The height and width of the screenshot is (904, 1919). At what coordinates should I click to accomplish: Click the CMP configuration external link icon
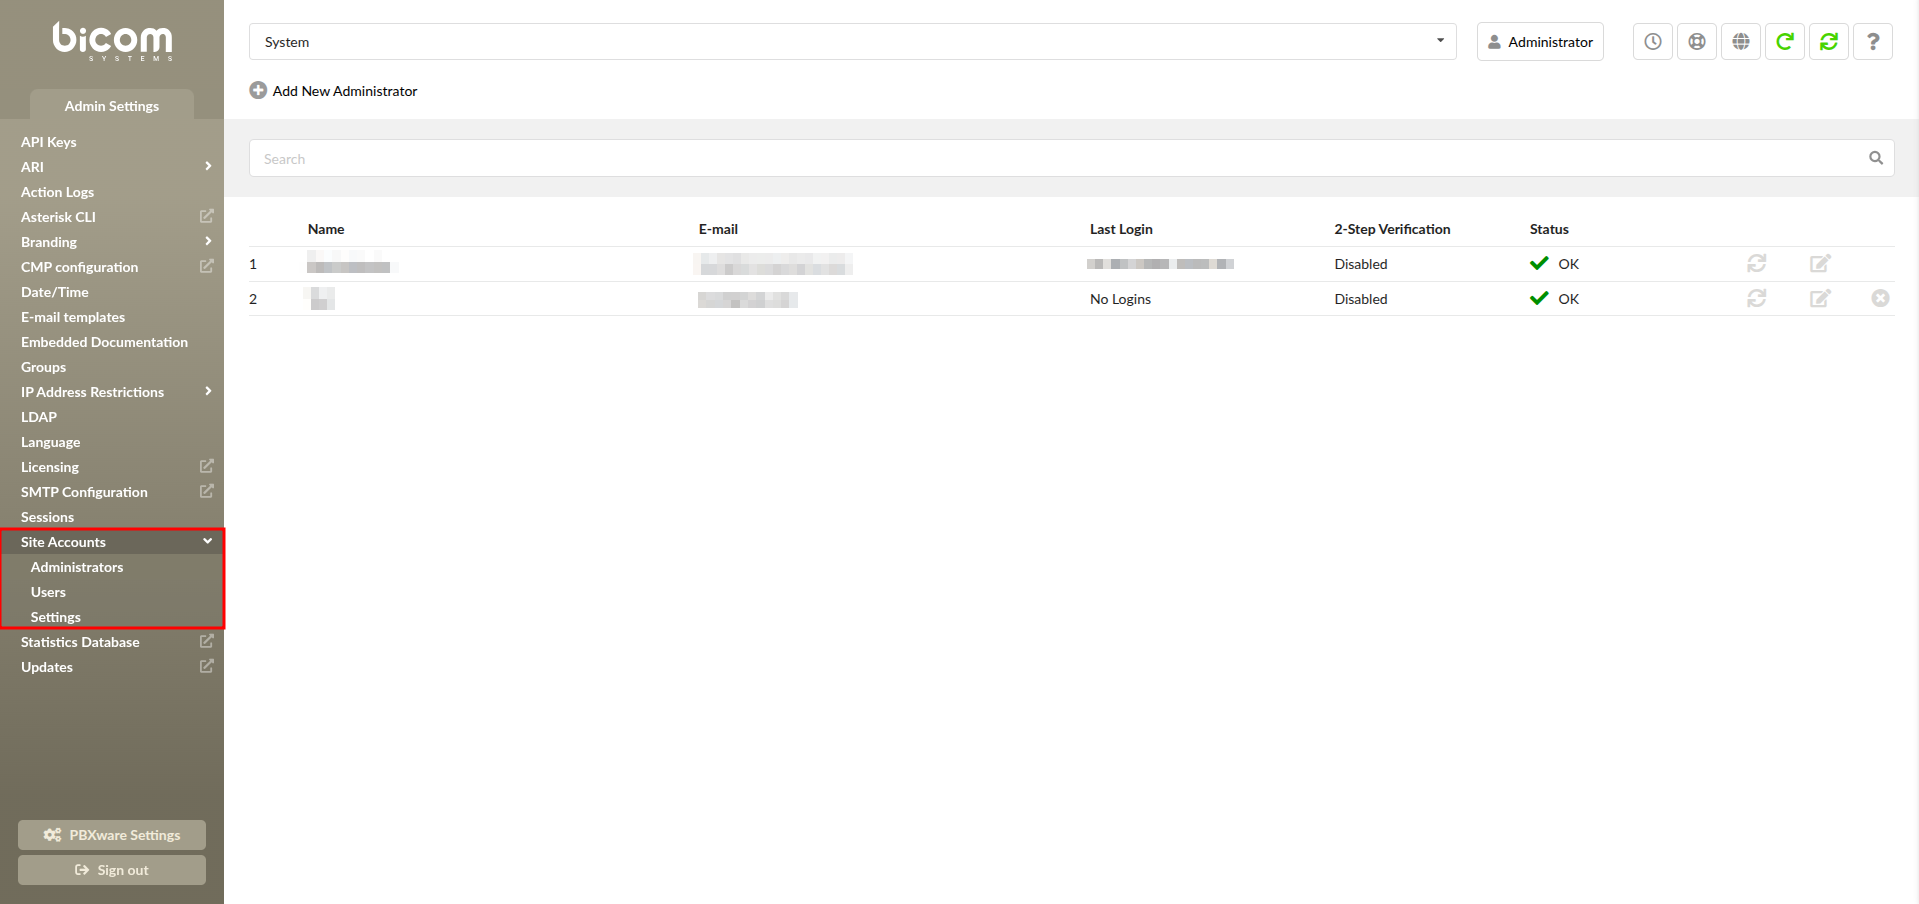tap(207, 266)
